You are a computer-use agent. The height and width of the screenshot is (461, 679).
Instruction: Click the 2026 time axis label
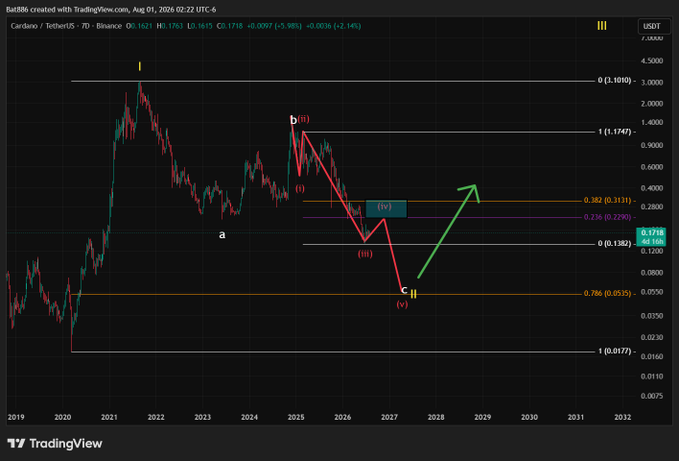tap(343, 417)
